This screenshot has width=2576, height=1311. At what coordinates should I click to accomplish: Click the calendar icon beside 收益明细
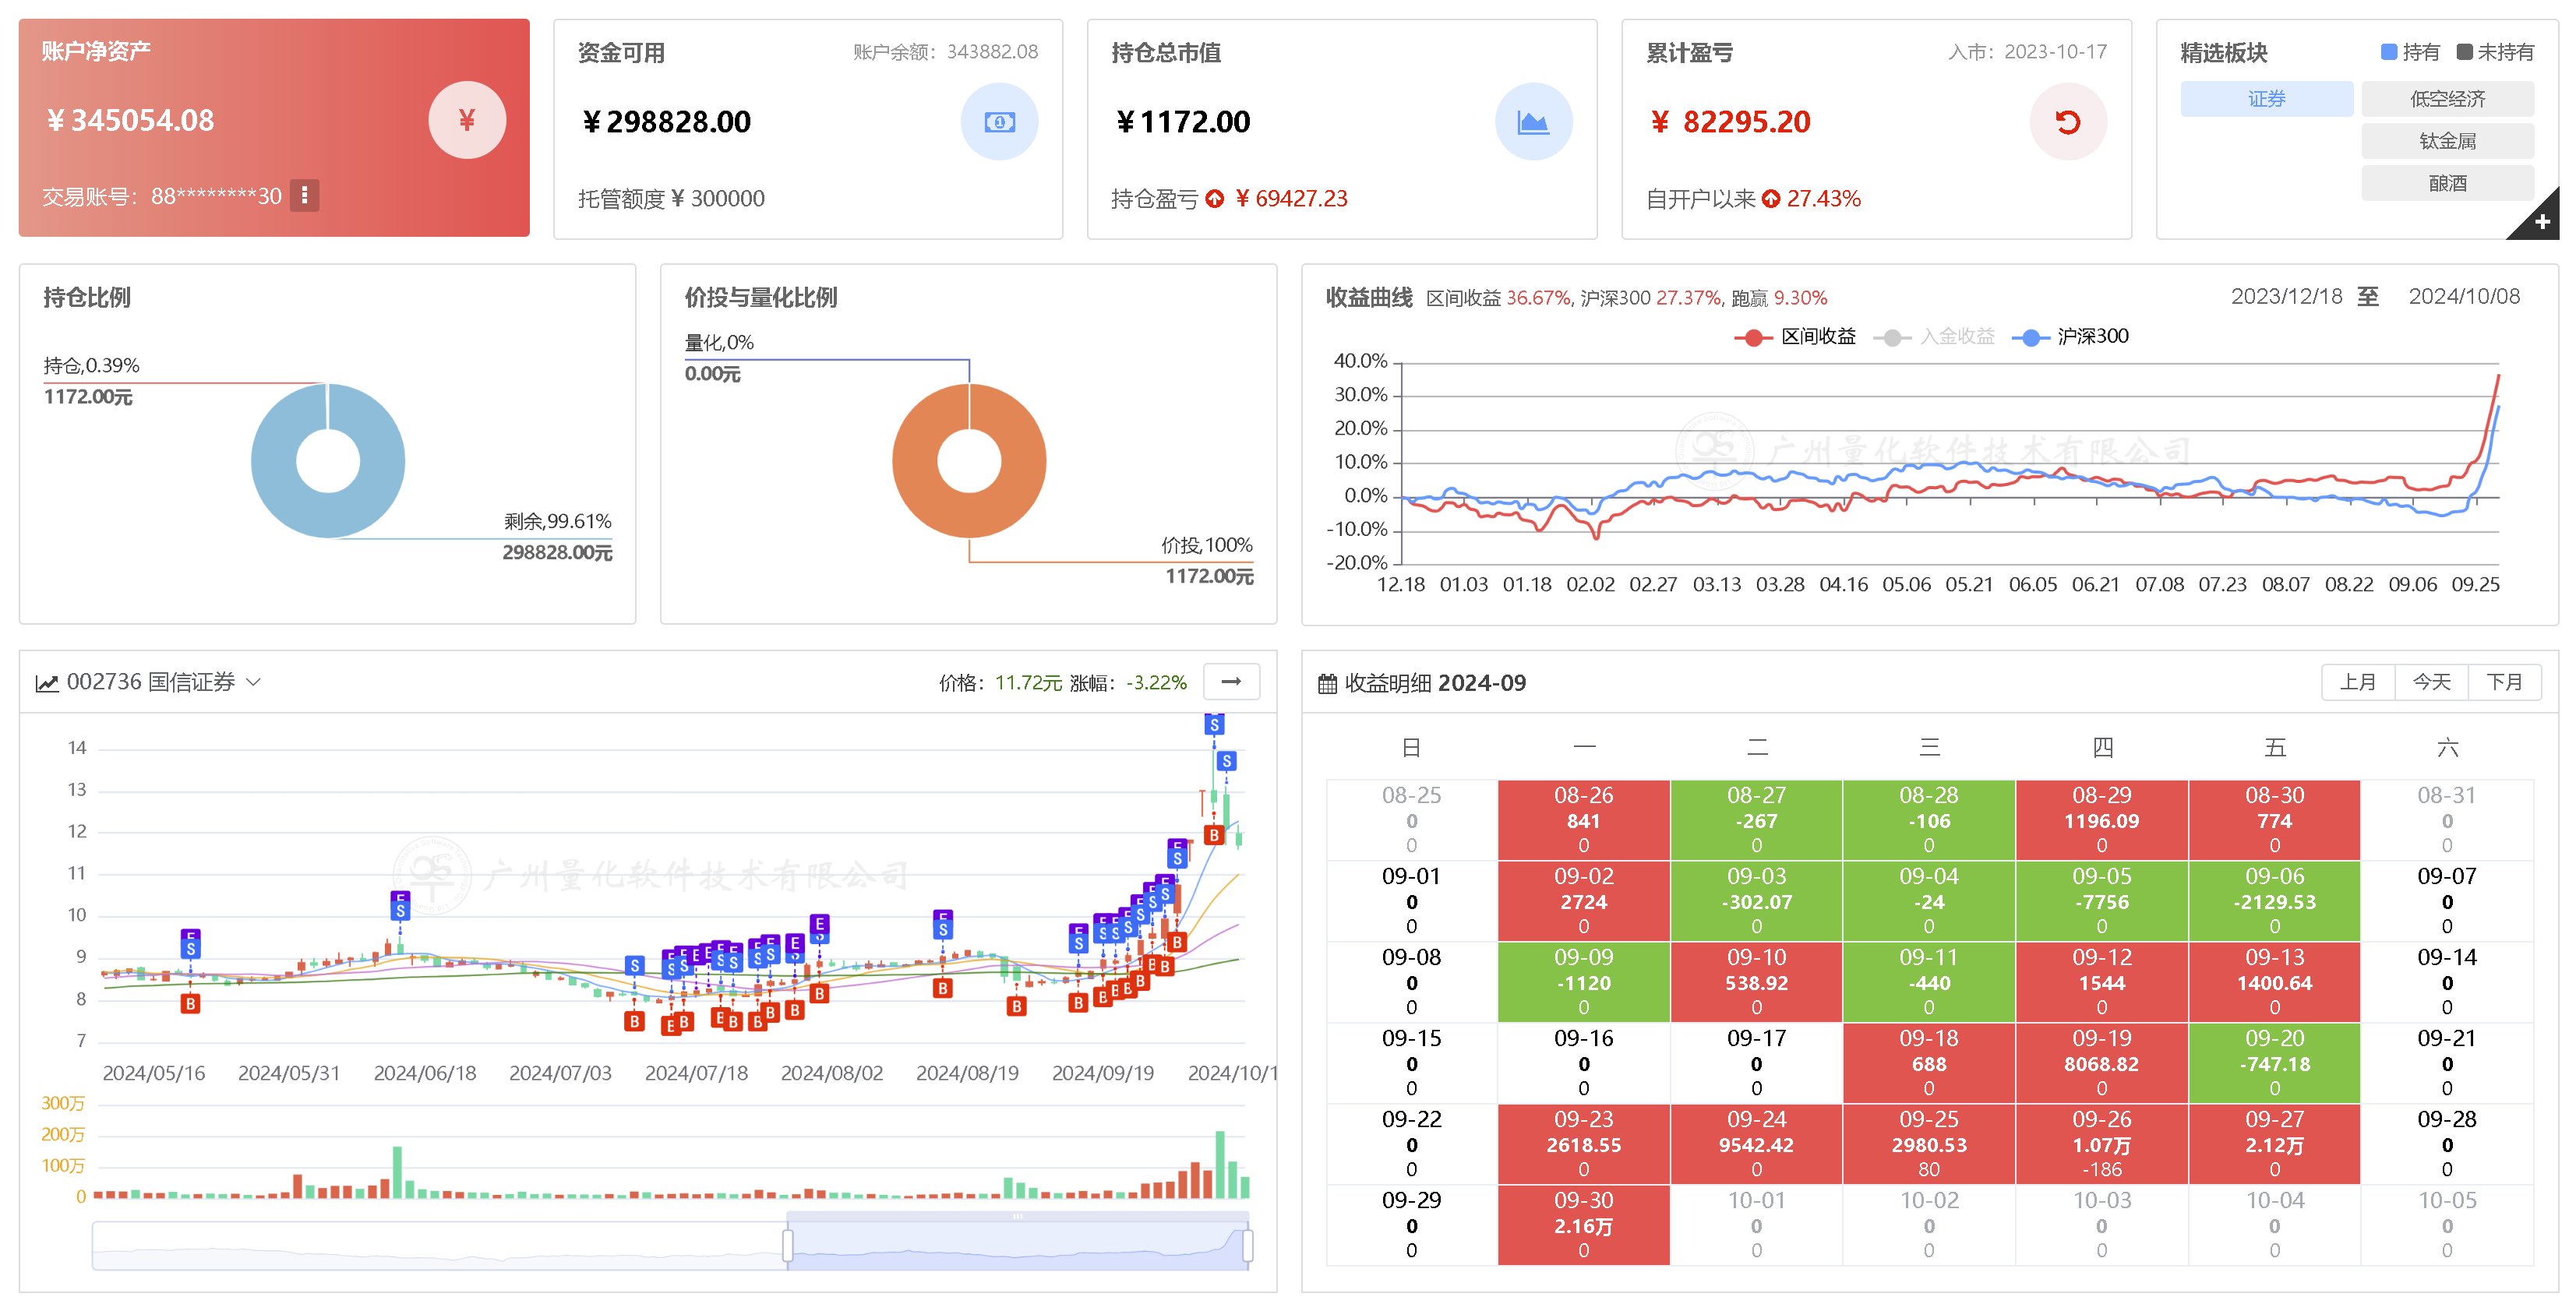coord(1327,684)
